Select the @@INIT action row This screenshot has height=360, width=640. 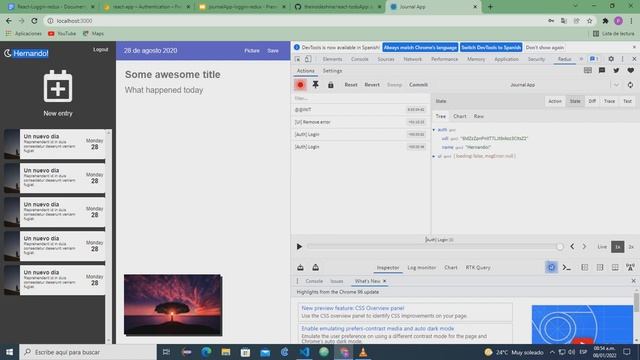(360, 109)
